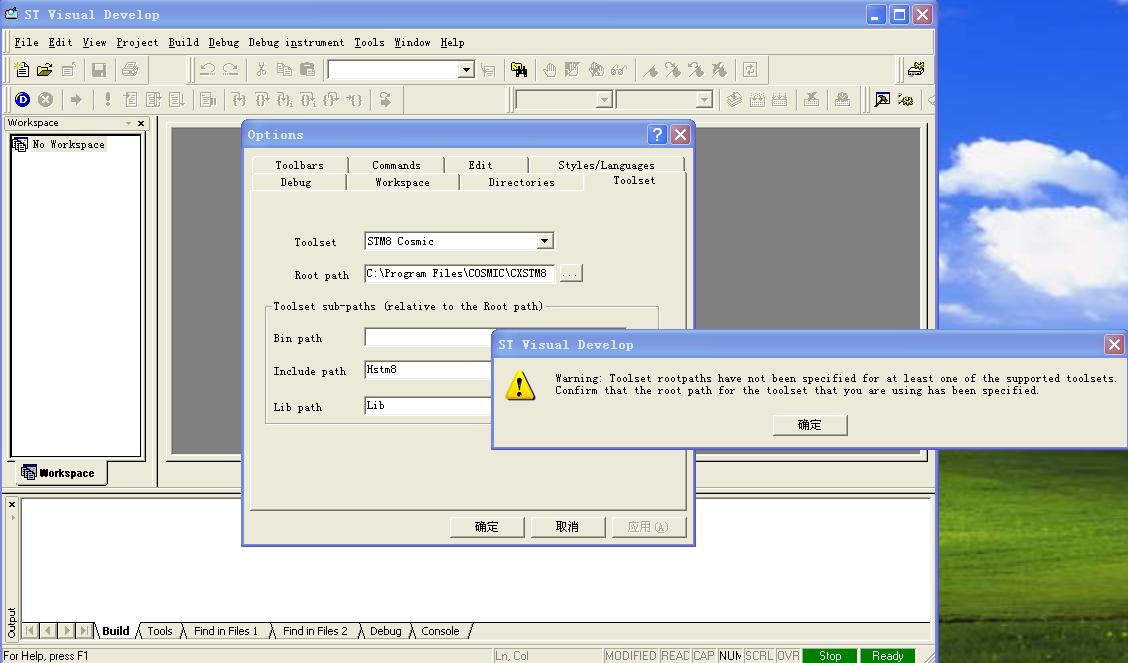The width and height of the screenshot is (1128, 663).
Task: Click the Open file folder icon
Action: [x=45, y=70]
